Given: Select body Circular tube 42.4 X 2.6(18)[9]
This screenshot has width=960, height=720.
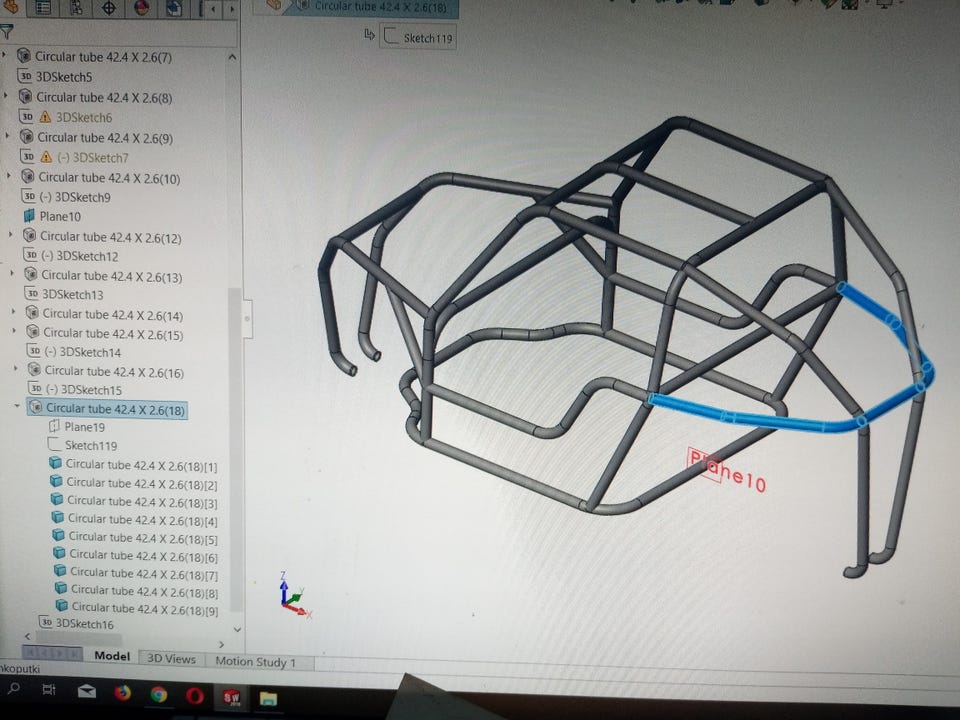Looking at the screenshot, I should coord(144,608).
